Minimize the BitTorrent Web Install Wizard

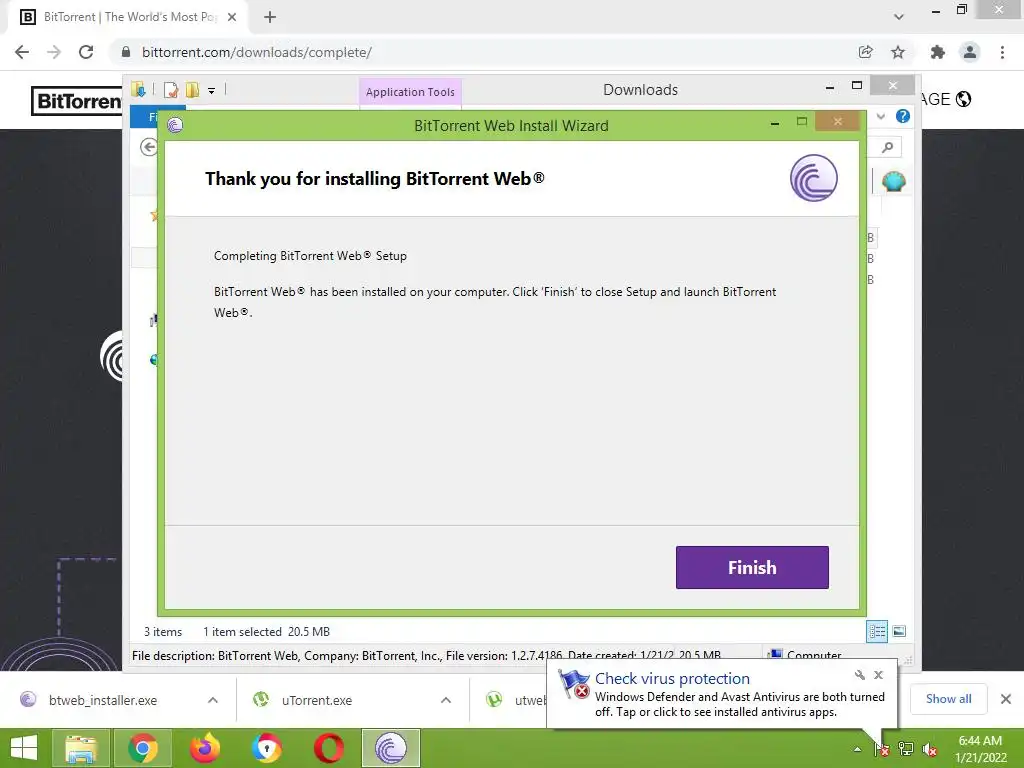tap(775, 122)
